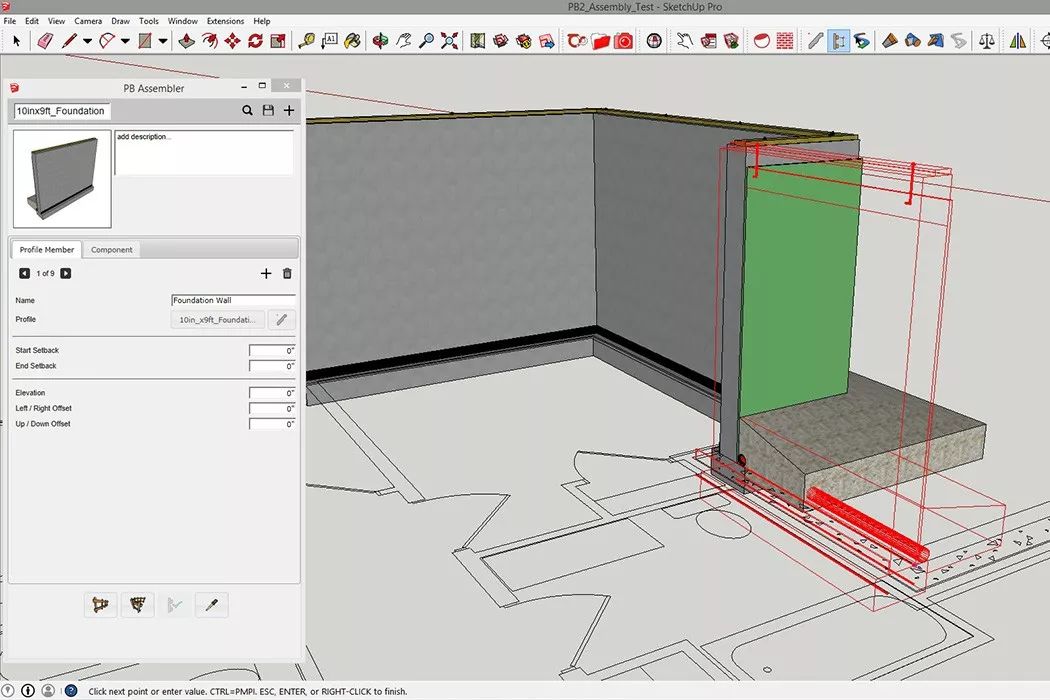This screenshot has height=700, width=1050.
Task: Expand the arc tool dropdown arrow
Action: click(x=125, y=41)
